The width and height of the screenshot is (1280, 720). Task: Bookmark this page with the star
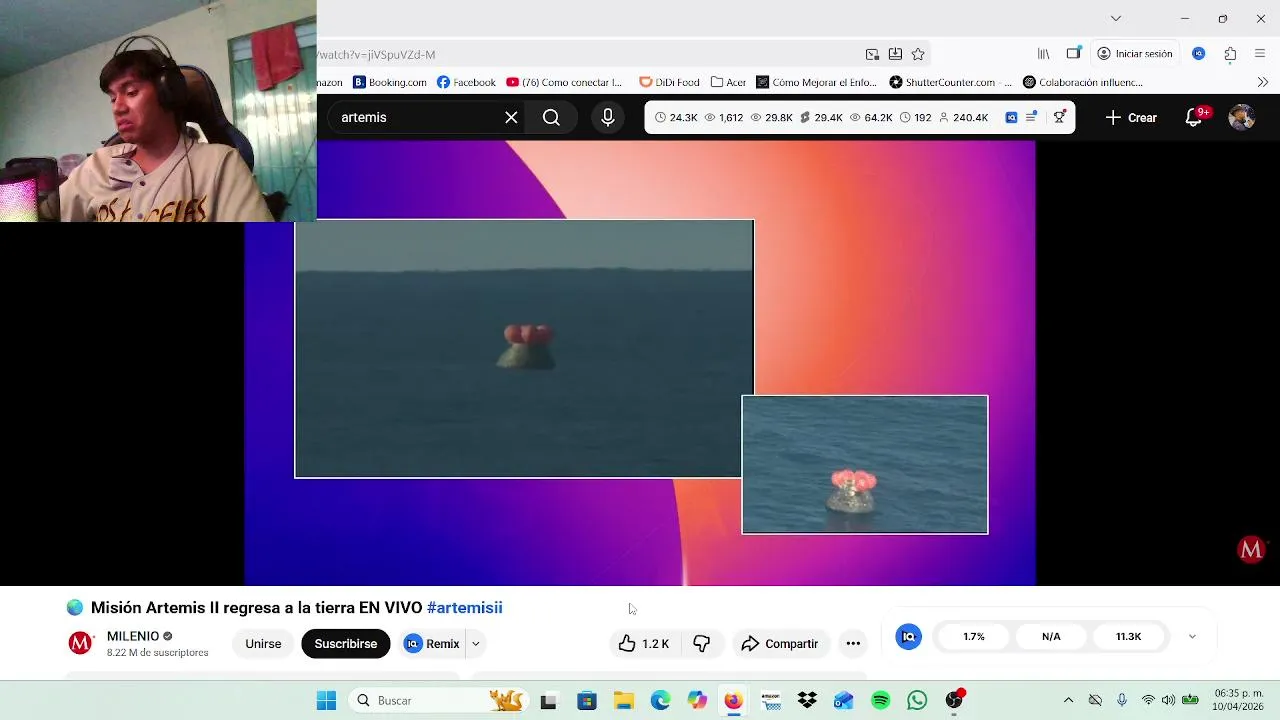[918, 54]
